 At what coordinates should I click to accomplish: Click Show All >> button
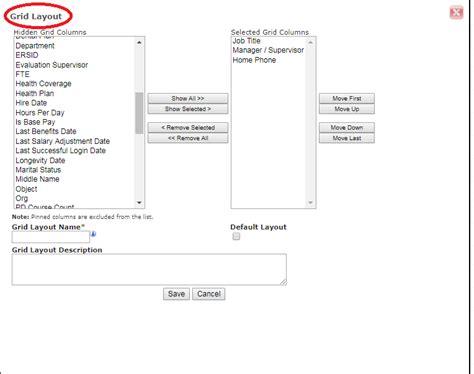tap(188, 98)
